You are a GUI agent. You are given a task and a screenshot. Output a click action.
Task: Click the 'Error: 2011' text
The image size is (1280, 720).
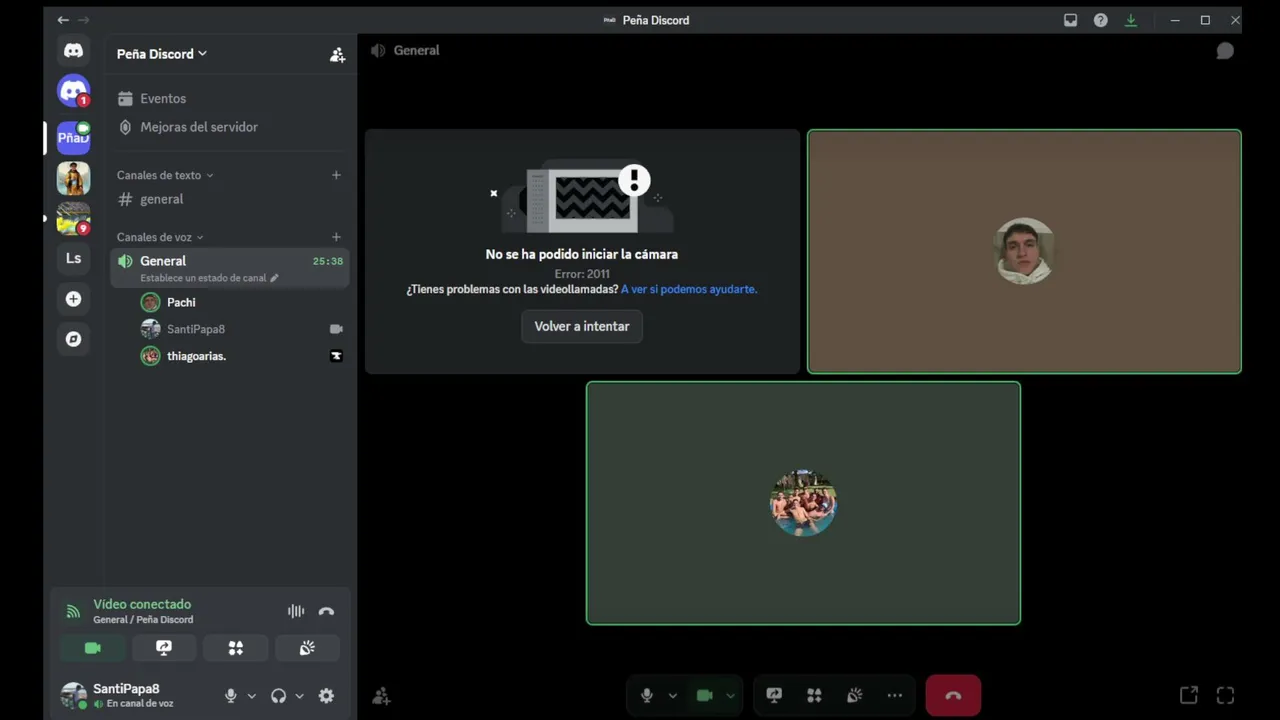click(582, 274)
